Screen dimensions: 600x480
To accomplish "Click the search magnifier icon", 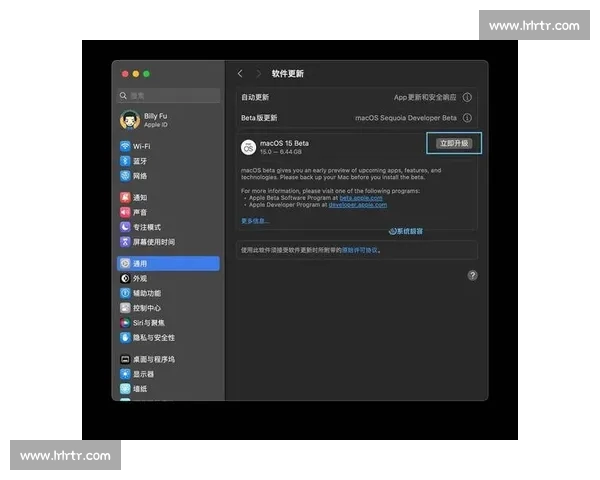I will 123,96.
